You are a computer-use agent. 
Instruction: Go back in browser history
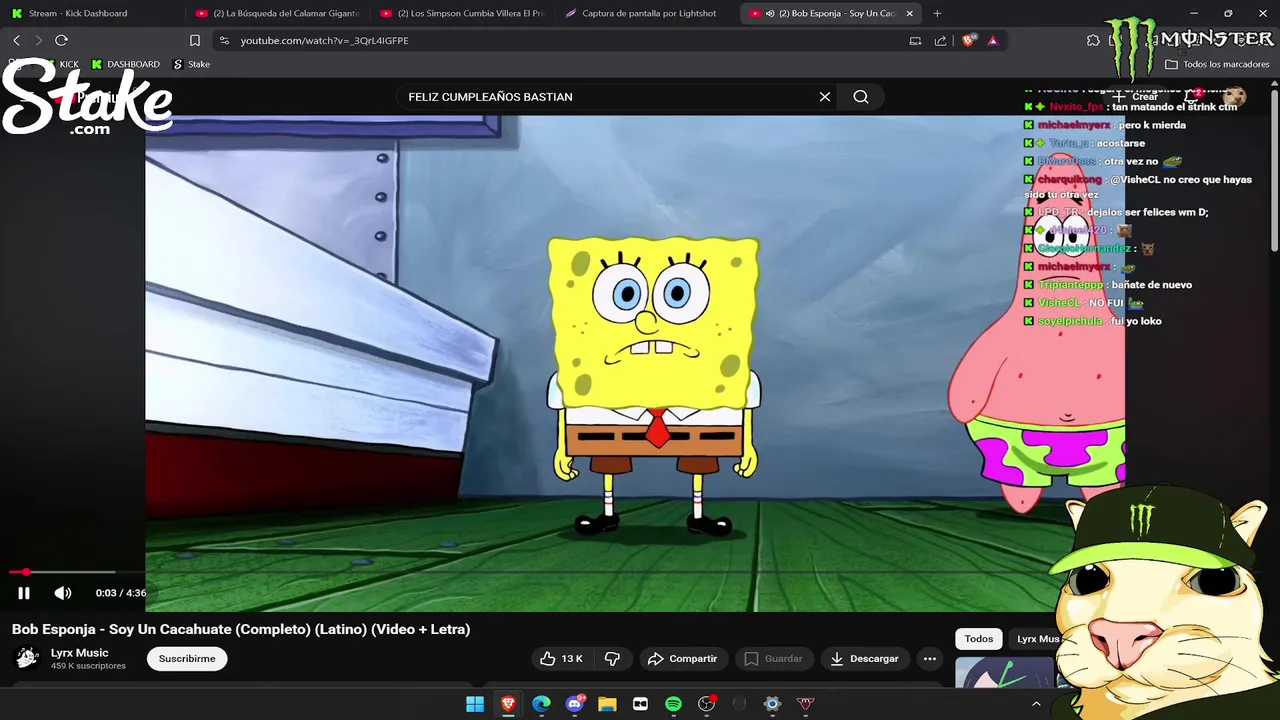16,40
